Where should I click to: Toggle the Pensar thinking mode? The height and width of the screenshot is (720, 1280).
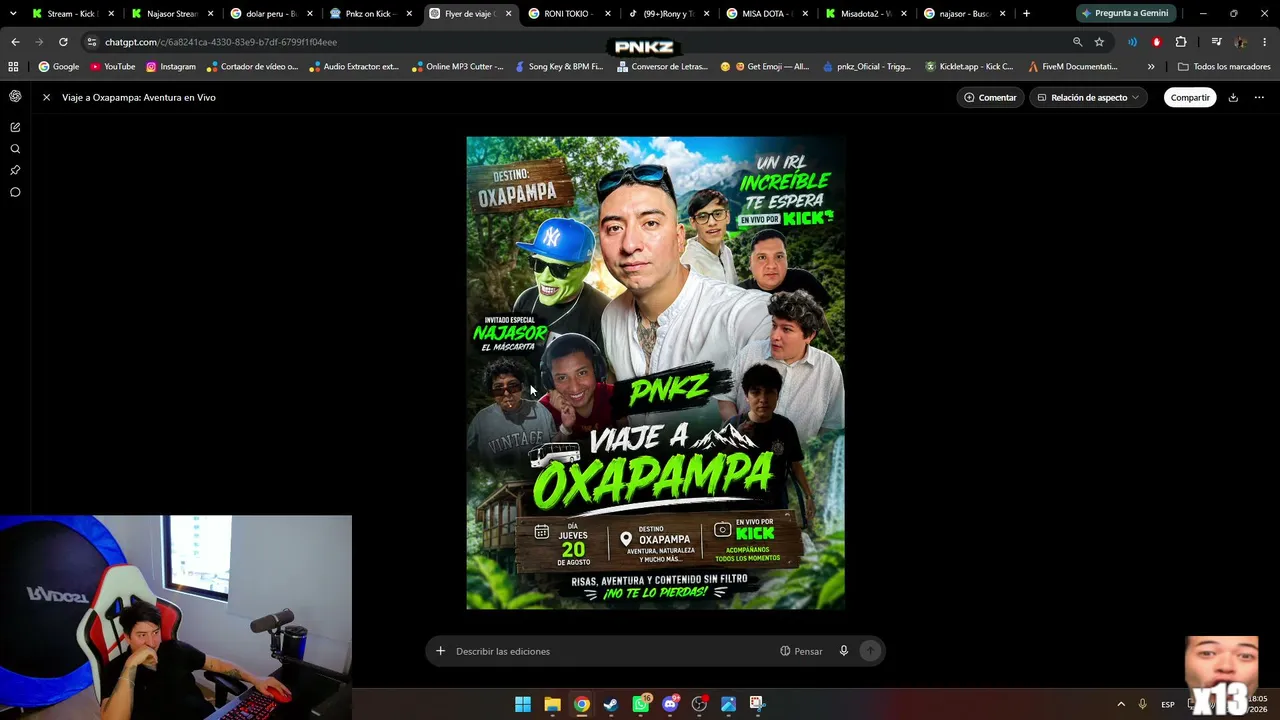[801, 651]
